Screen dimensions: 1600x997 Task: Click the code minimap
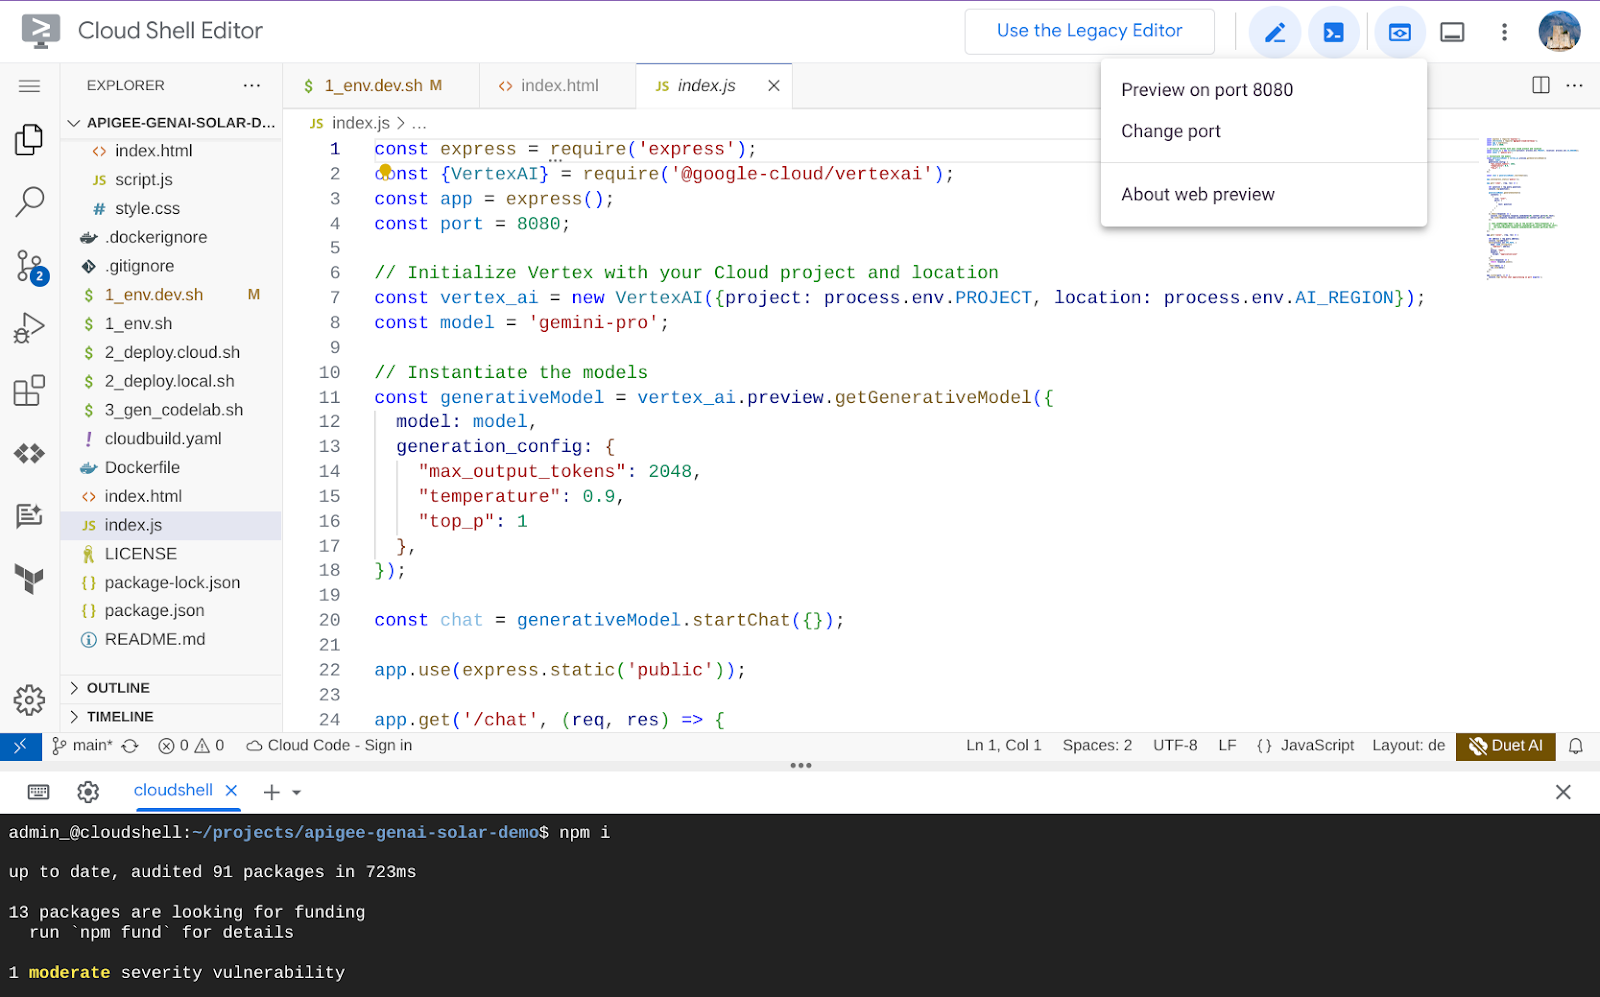point(1531,208)
